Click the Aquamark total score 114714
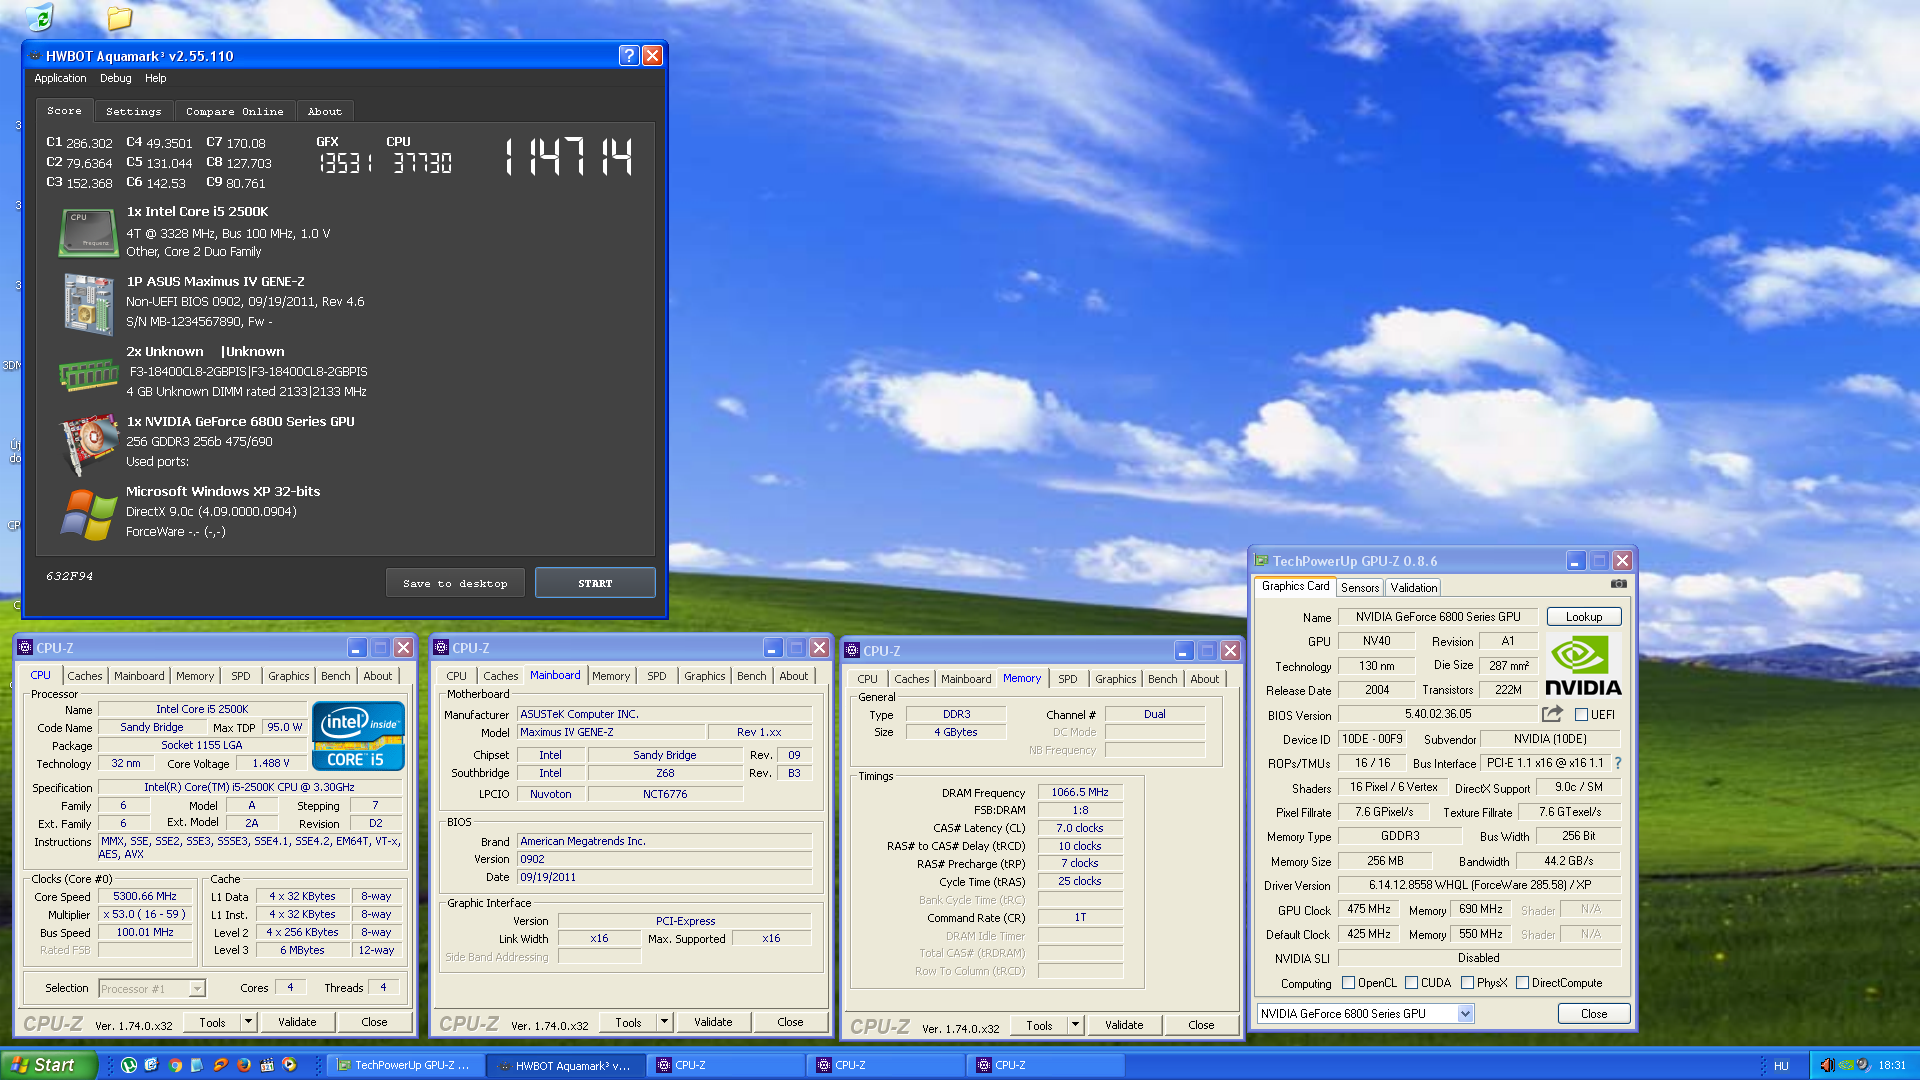Viewport: 1920px width, 1080px height. (x=569, y=157)
